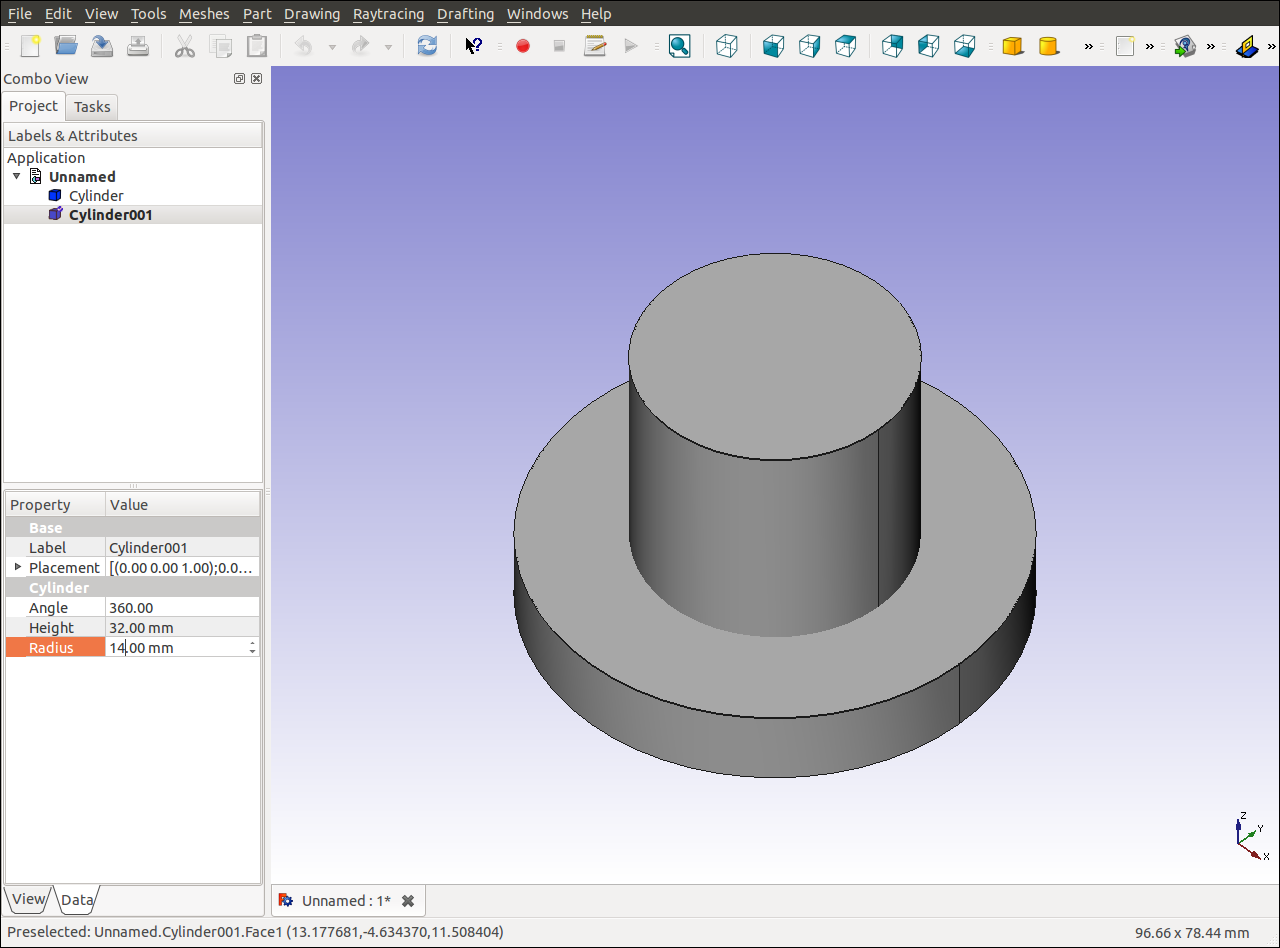Click the Copy toolbar icon
This screenshot has height=948, width=1280.
tap(221, 46)
